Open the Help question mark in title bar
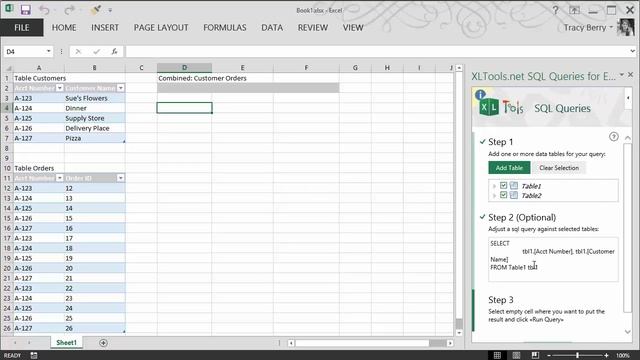 [x=556, y=10]
